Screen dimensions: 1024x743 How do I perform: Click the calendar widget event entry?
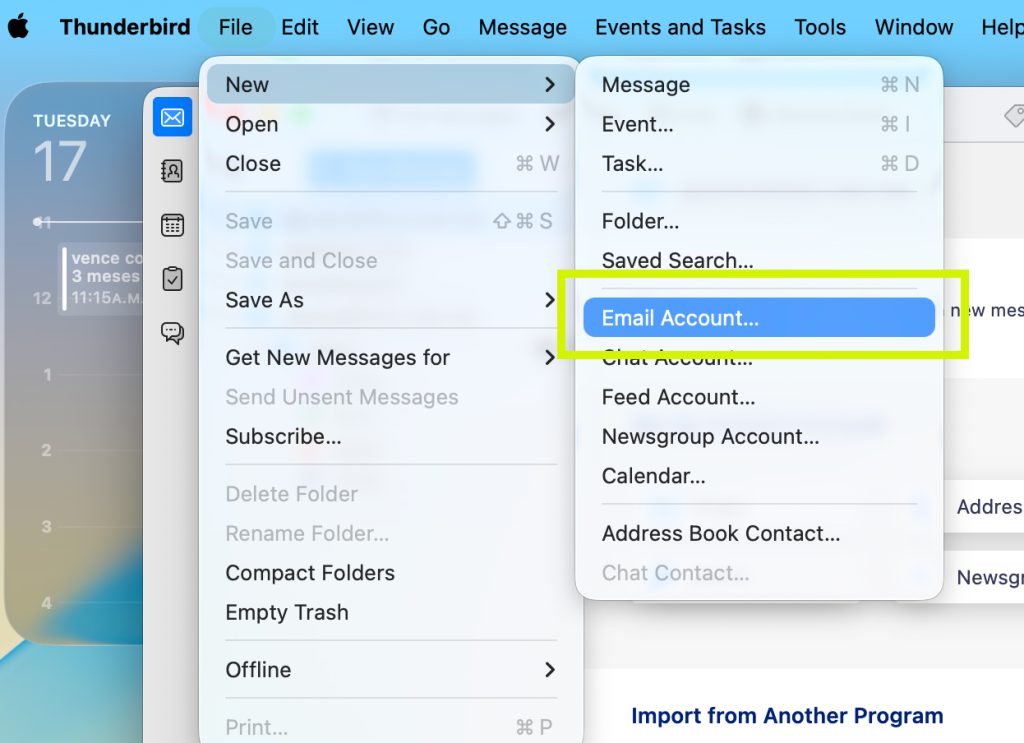[105, 278]
